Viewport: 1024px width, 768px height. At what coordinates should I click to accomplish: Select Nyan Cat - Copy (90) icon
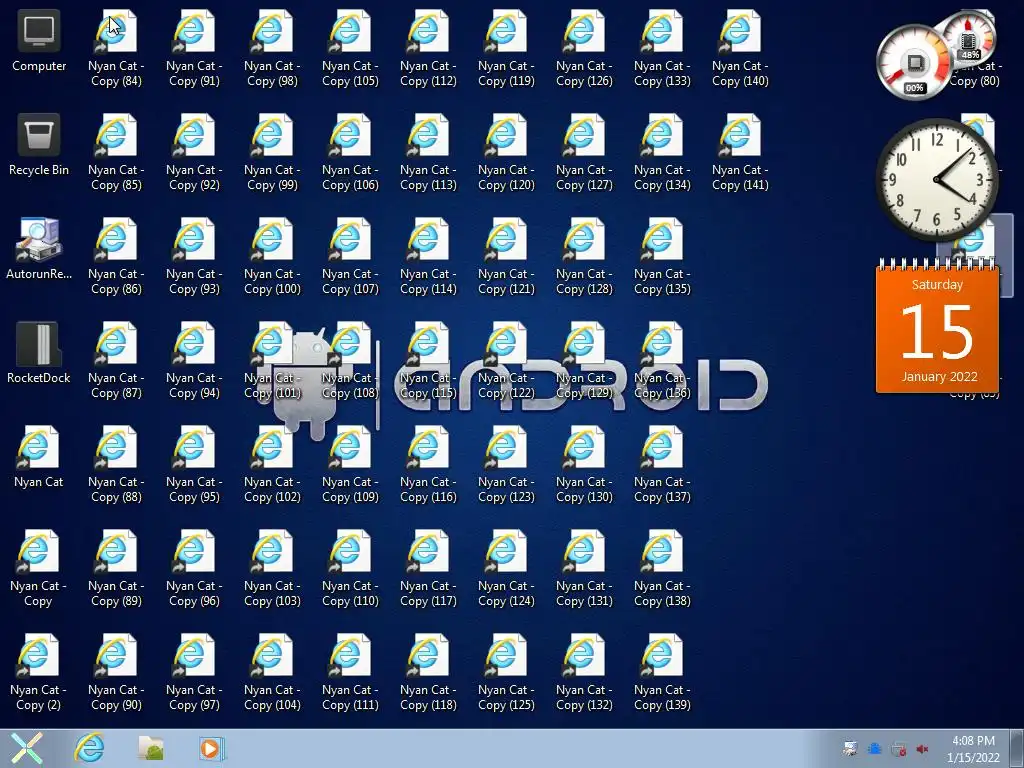click(x=116, y=673)
